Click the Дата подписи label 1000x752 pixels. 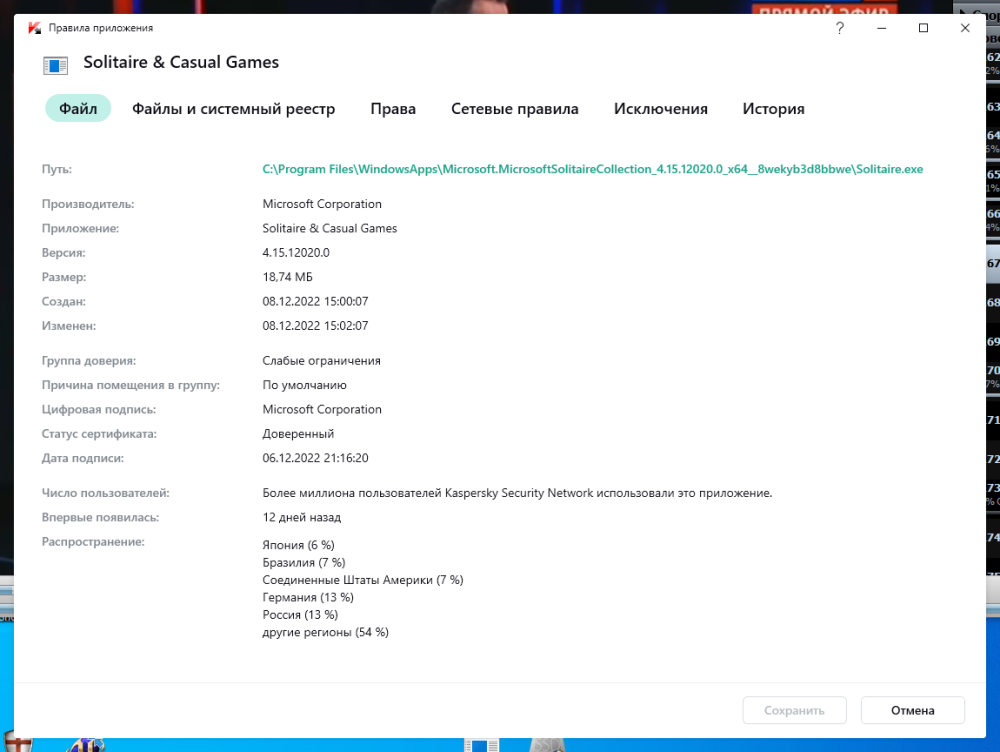pyautogui.click(x=83, y=458)
